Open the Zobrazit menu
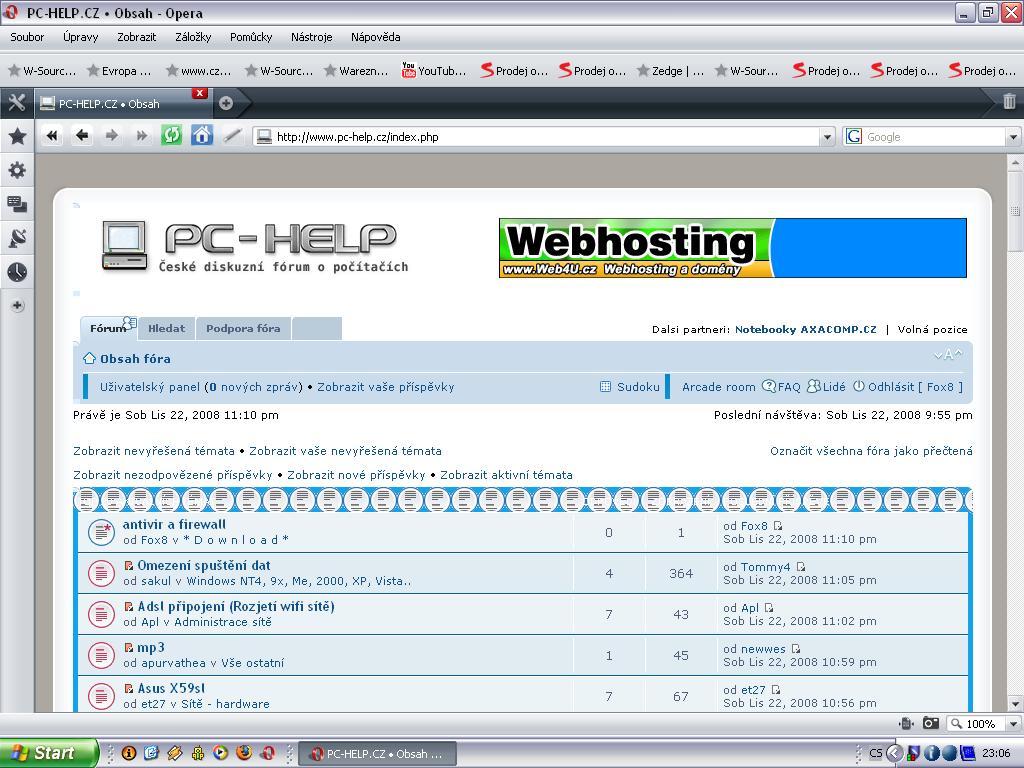 point(136,37)
